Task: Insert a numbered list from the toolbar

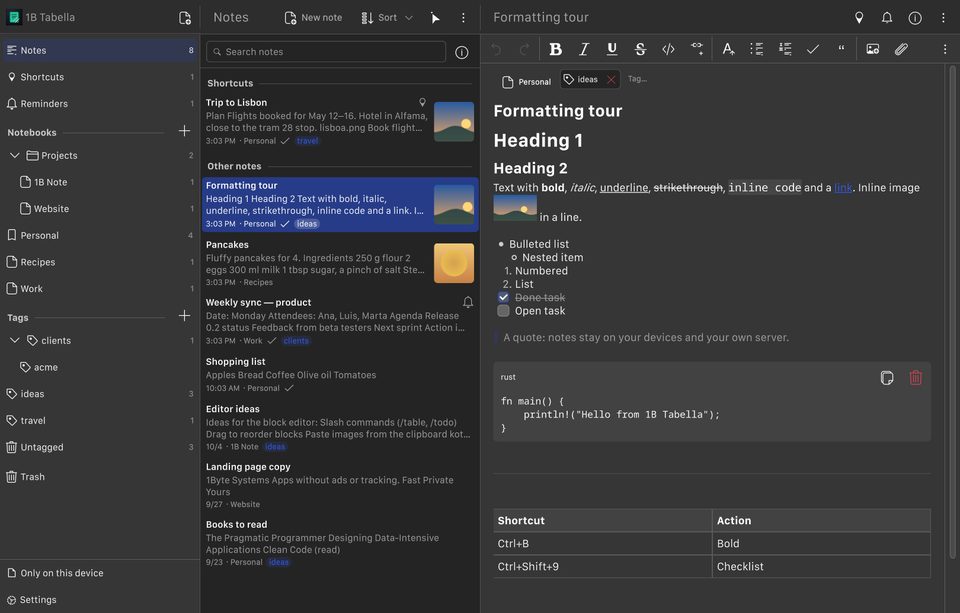Action: point(784,49)
